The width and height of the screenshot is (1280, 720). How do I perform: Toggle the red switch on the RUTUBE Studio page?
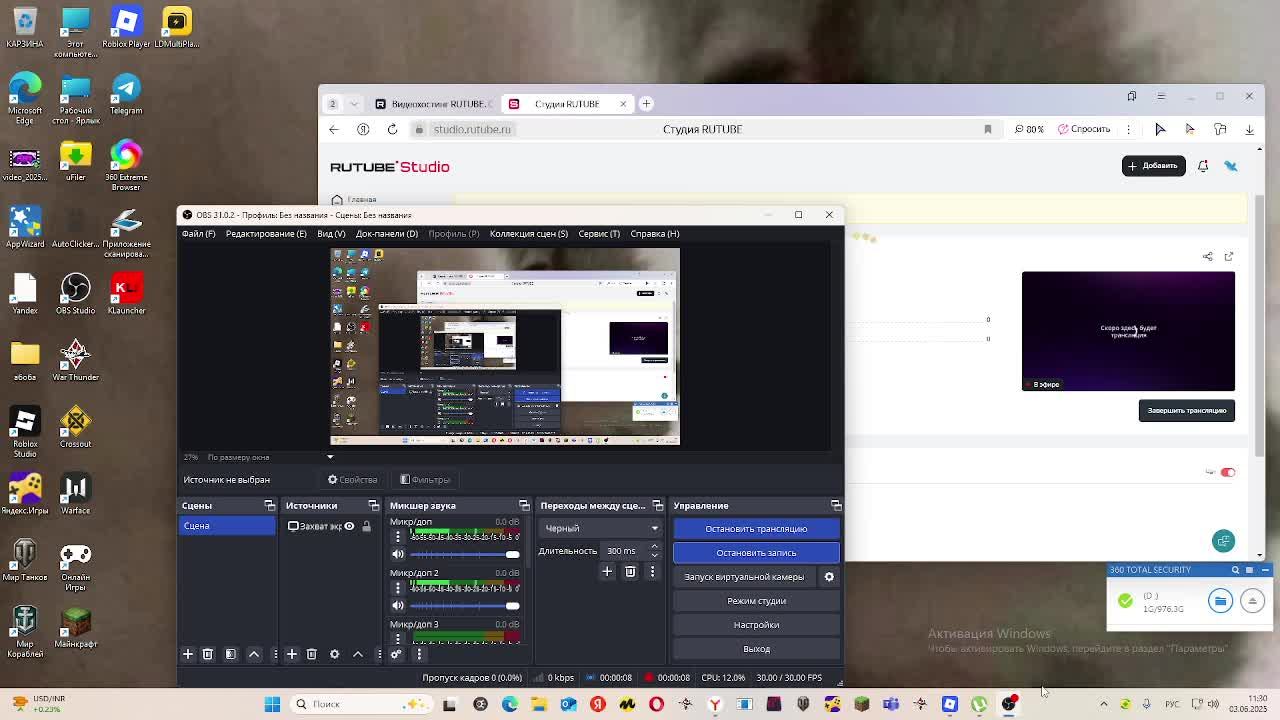(1228, 472)
